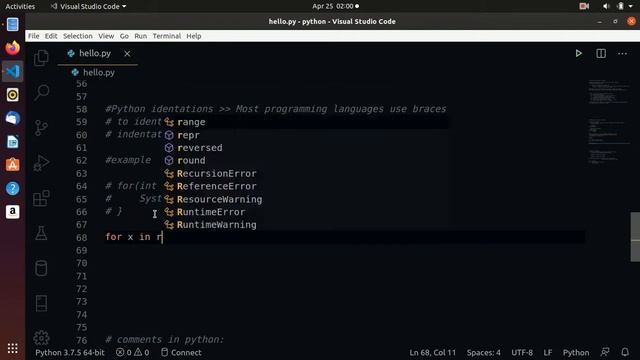Open the system status menu arrow

(631, 6)
